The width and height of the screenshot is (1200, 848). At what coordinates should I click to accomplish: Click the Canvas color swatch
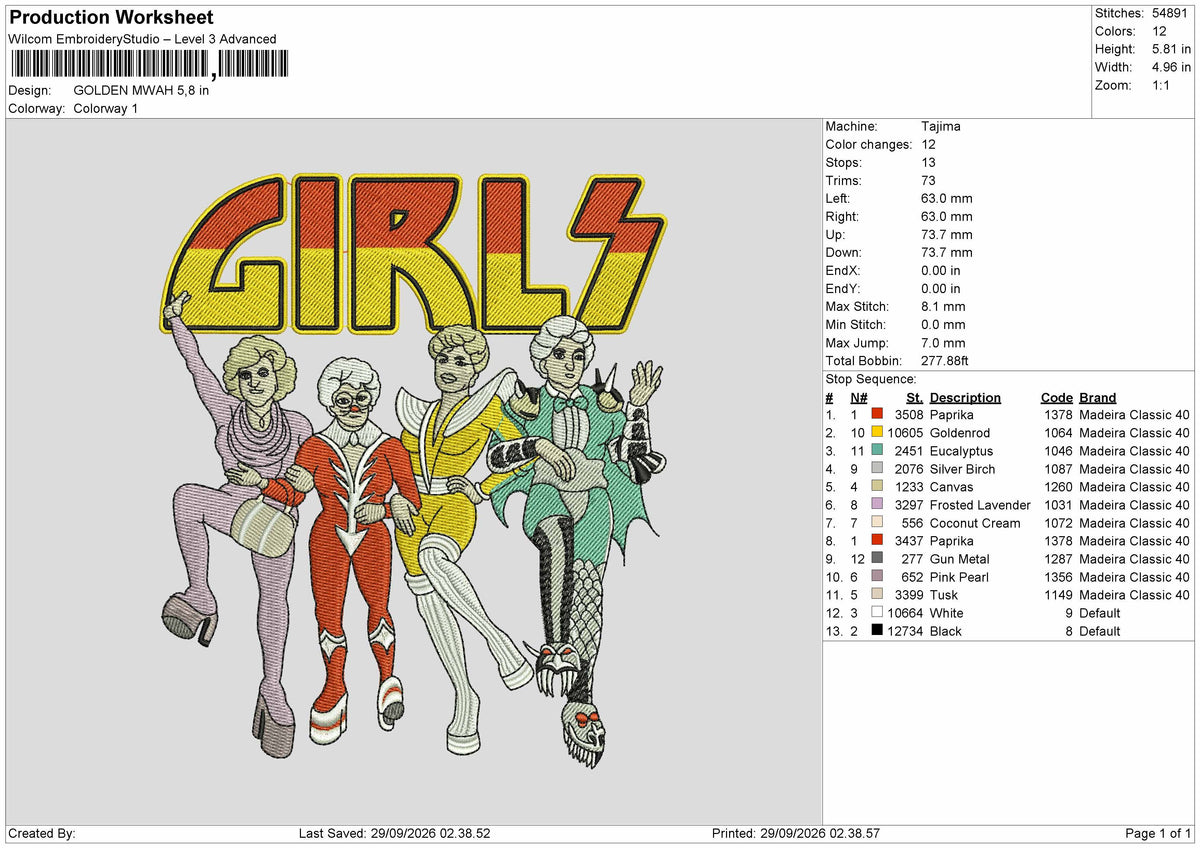coord(877,486)
